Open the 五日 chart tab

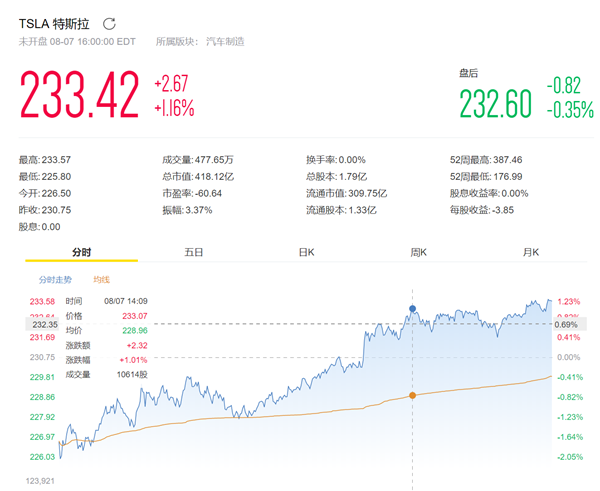[194, 253]
